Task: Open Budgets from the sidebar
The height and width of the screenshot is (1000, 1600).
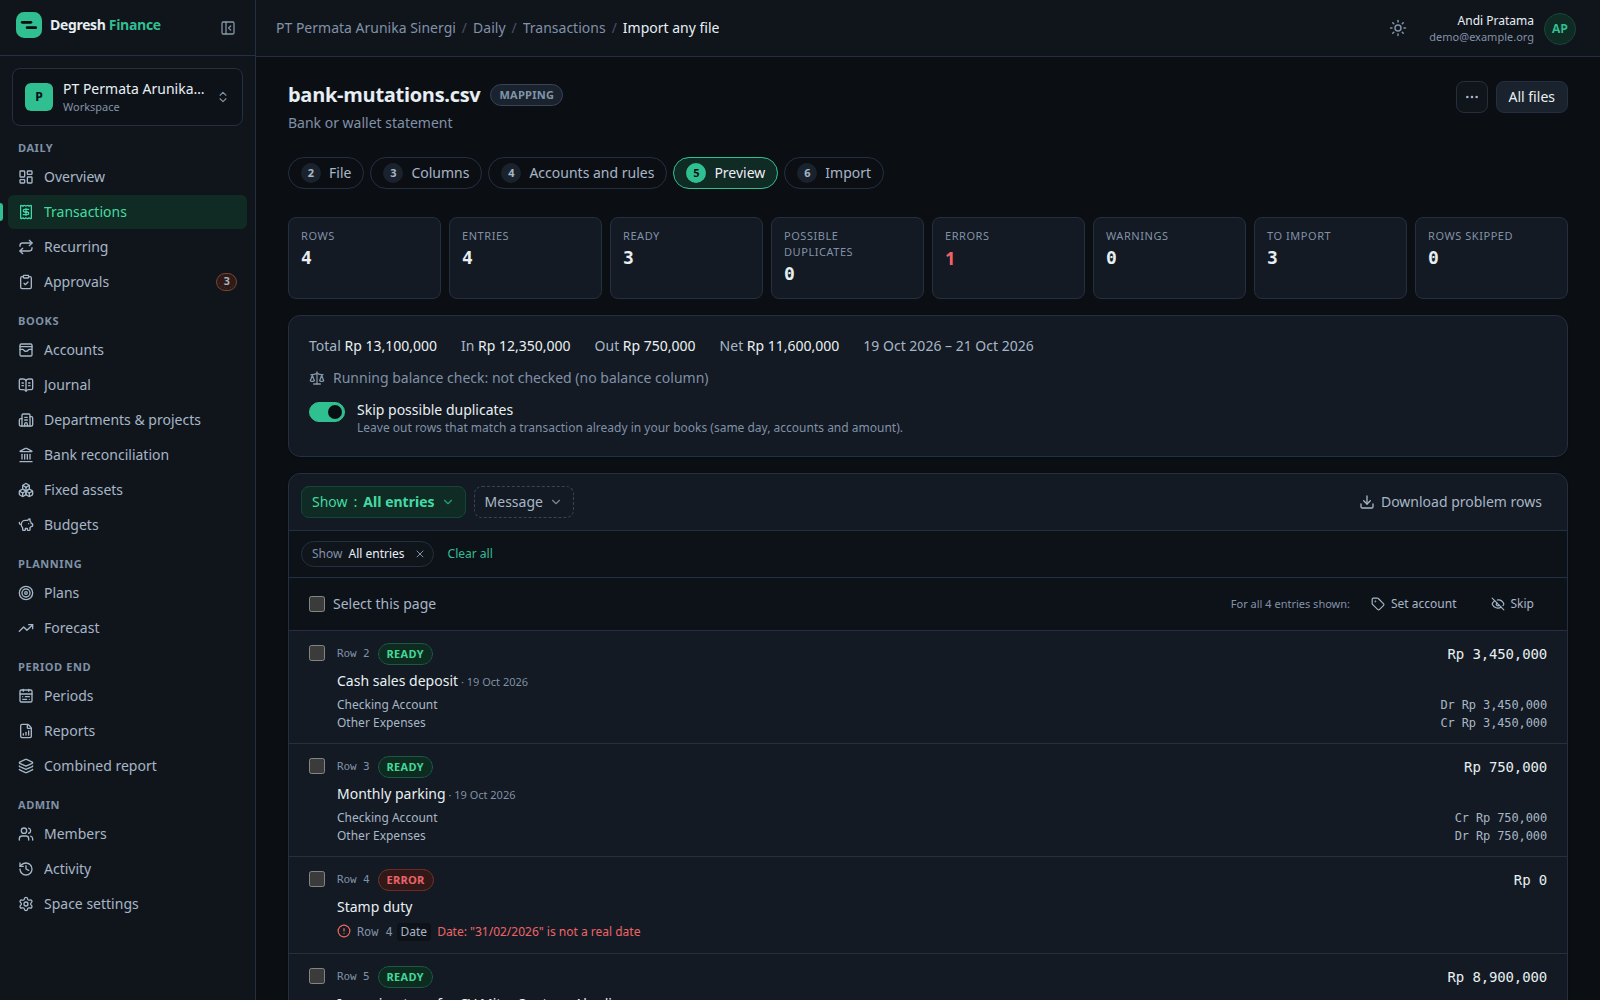Action: (127, 525)
